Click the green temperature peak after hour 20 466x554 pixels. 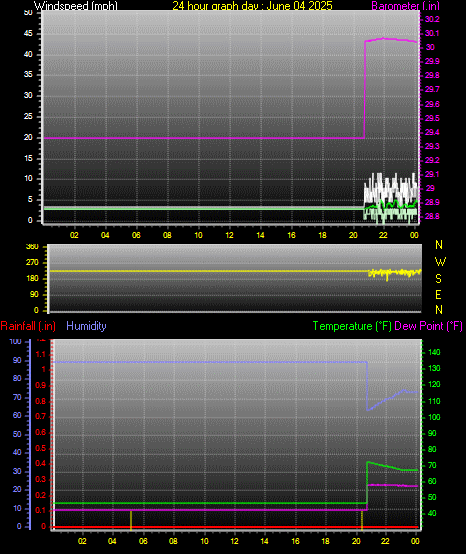[368, 462]
